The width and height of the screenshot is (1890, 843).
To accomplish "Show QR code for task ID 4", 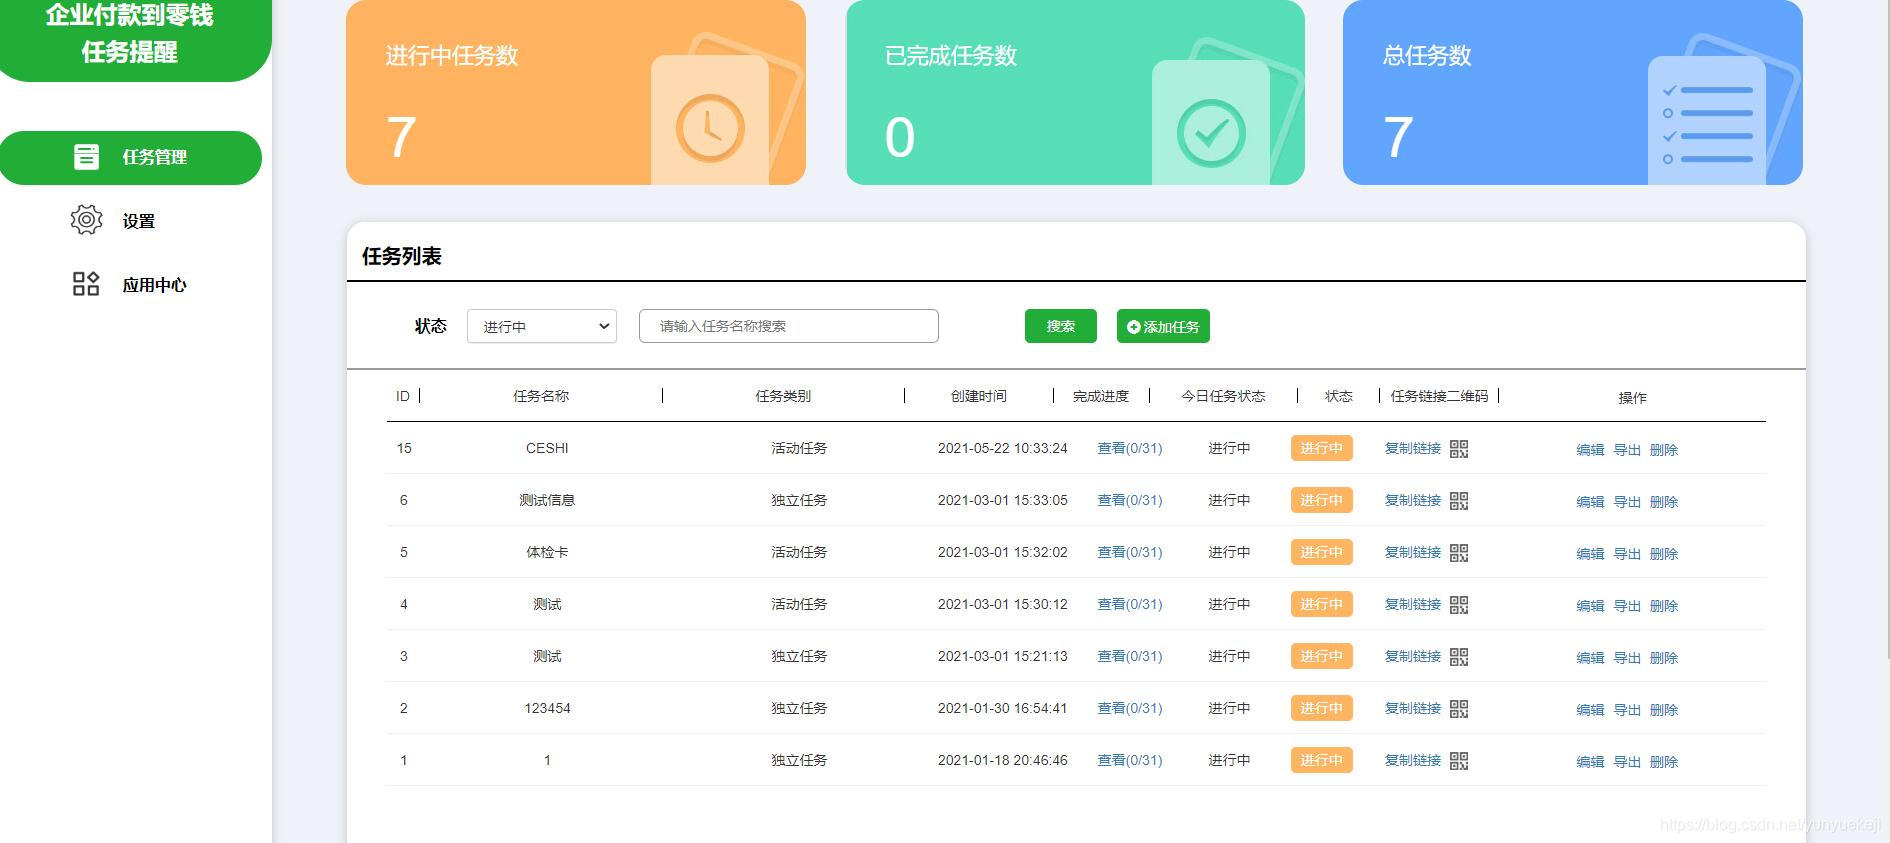I will coord(1459,605).
